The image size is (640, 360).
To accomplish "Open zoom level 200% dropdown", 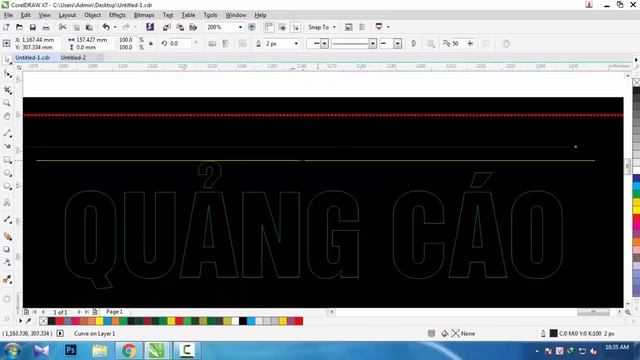I will [x=240, y=27].
